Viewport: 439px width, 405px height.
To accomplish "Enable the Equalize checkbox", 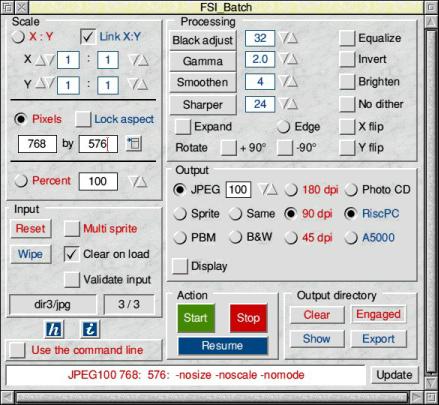I will tap(347, 38).
